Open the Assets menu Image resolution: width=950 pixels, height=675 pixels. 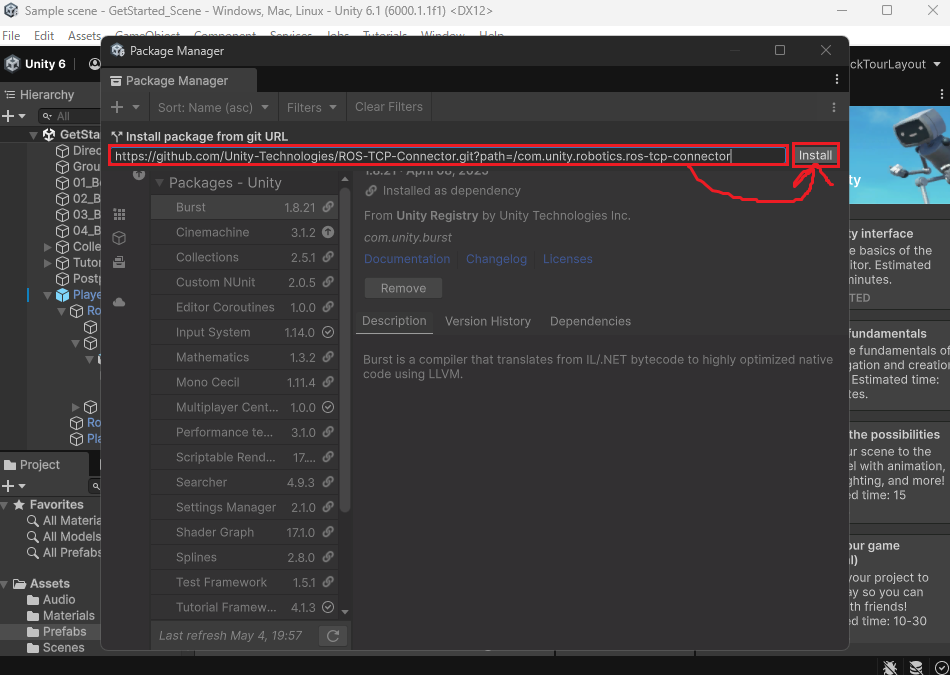84,36
